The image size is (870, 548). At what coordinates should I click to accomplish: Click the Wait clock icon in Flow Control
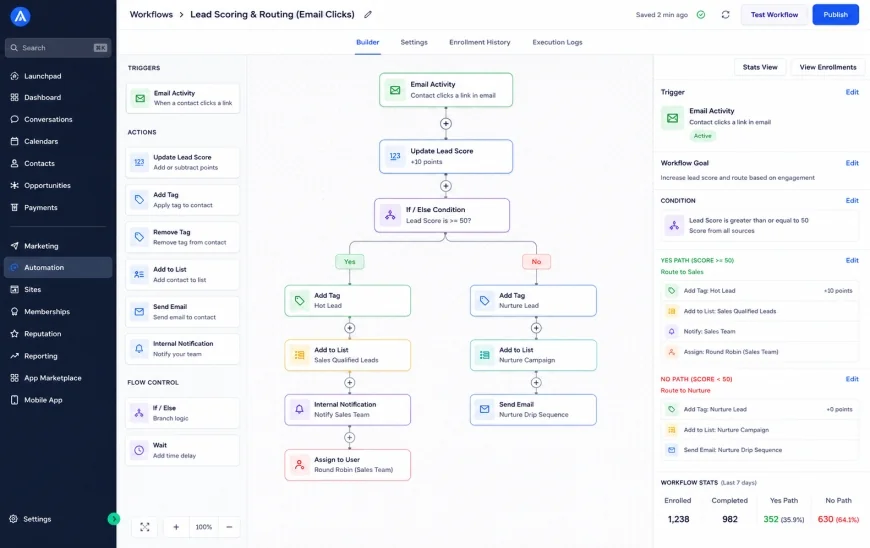click(x=139, y=450)
